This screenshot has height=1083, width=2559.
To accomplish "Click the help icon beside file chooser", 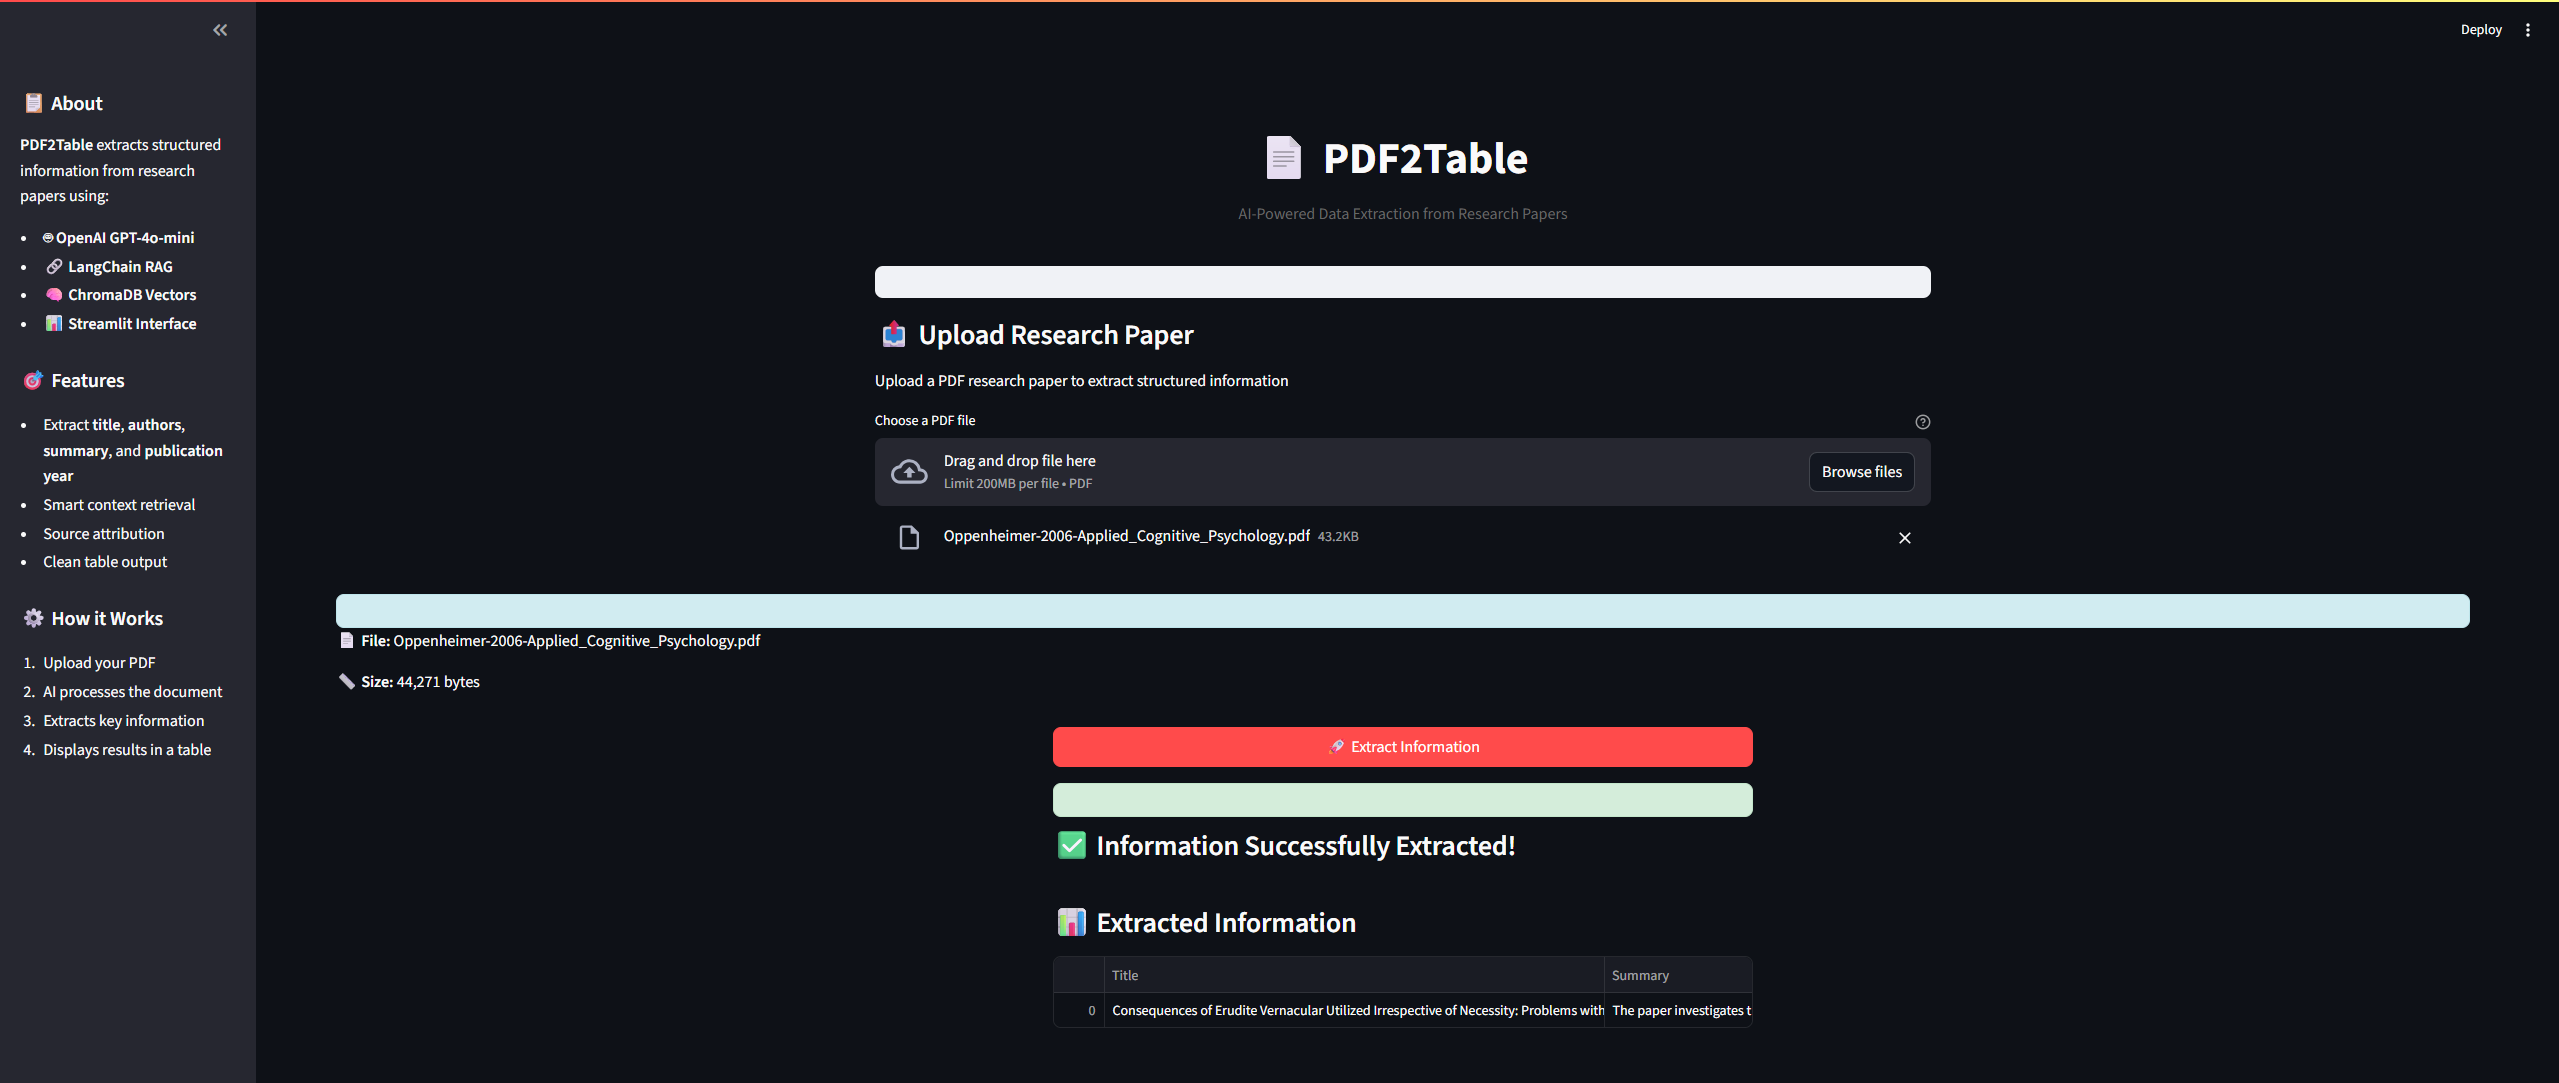I will (1922, 422).
